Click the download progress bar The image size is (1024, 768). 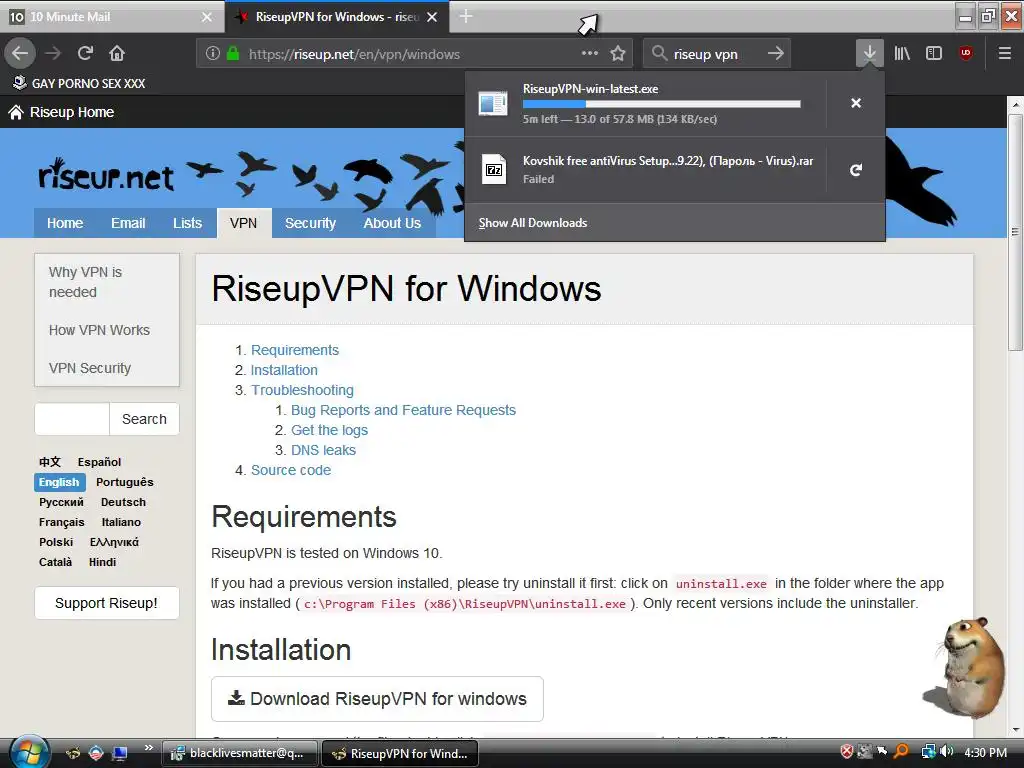point(662,104)
